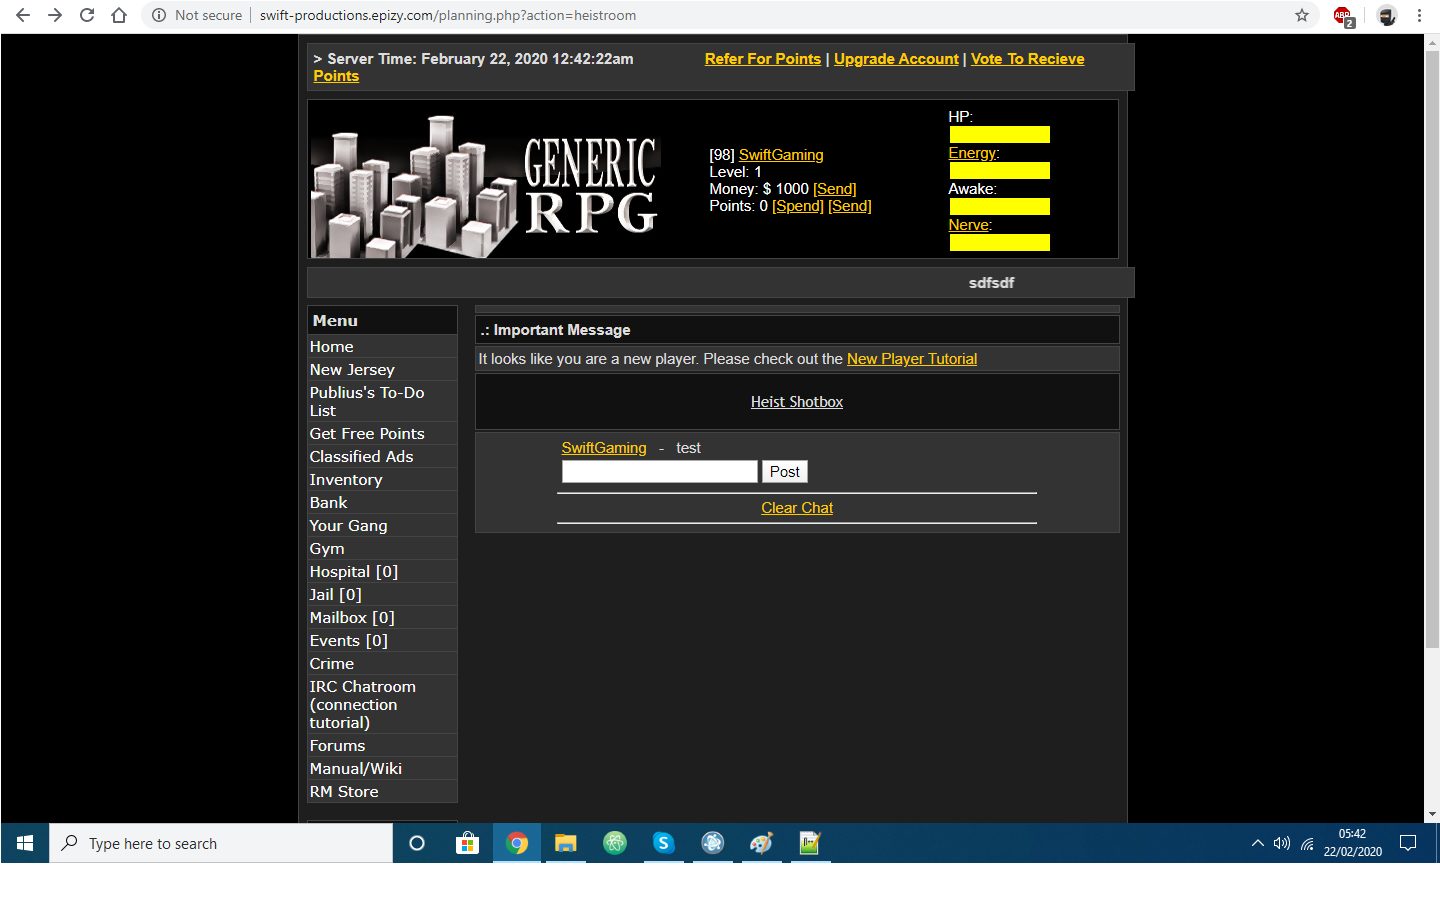
Task: Open the Gym menu item
Action: tap(327, 549)
